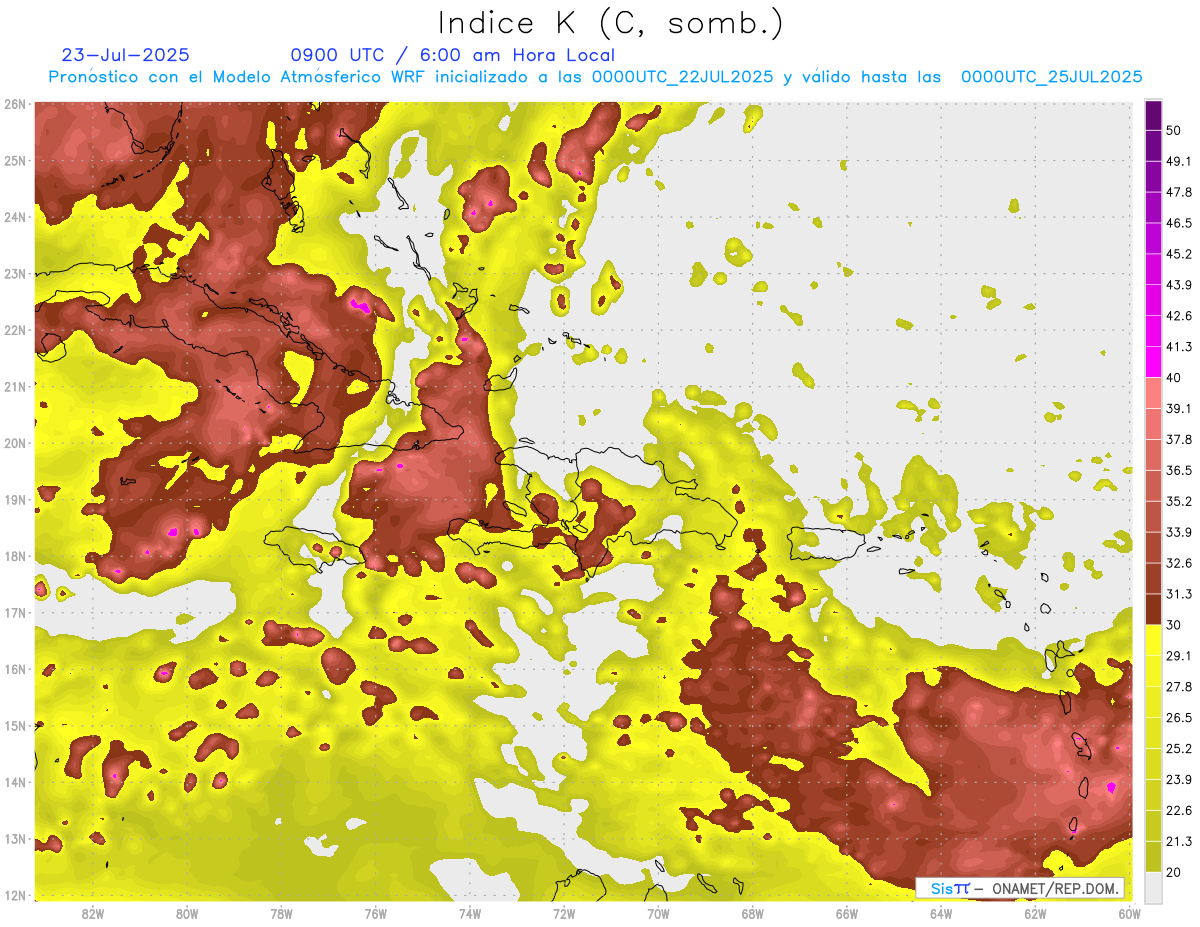This screenshot has width=1200, height=927.
Task: Click the colorbar value "32.6"
Action: tap(1178, 563)
